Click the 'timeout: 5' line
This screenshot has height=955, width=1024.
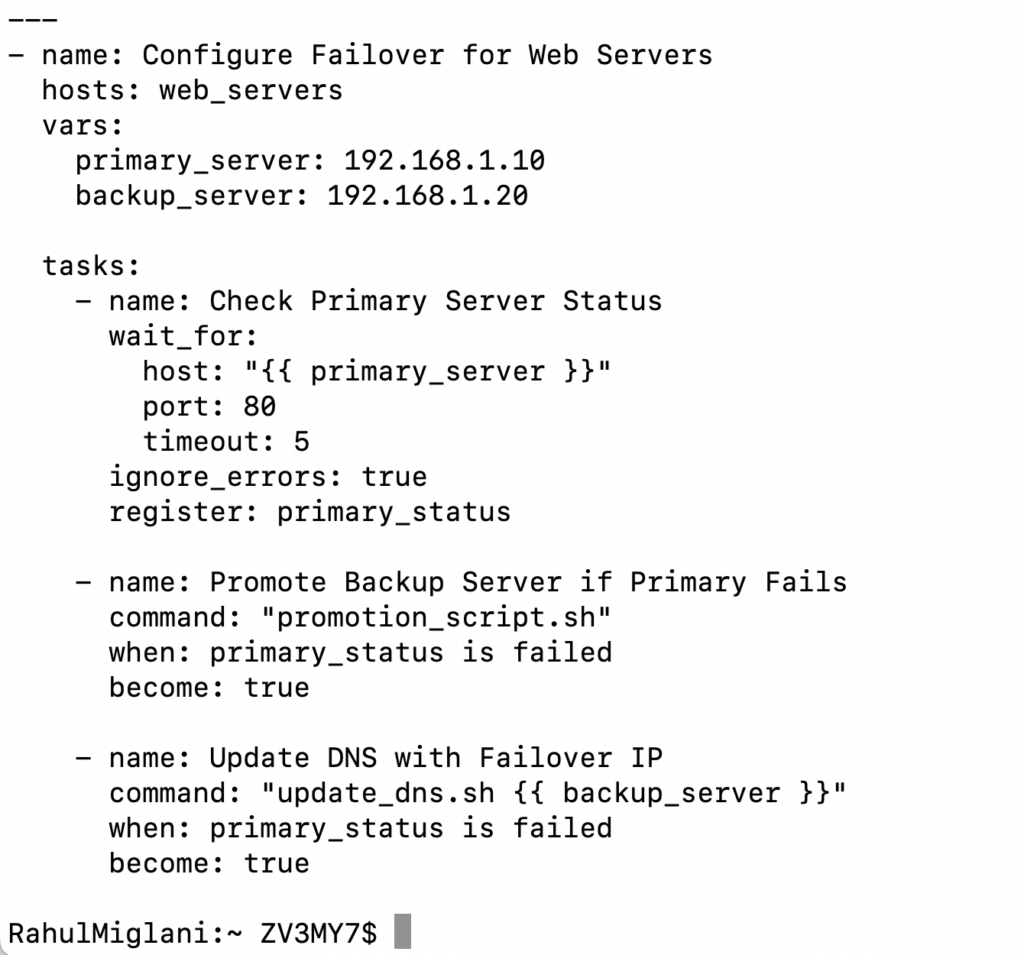click(x=226, y=441)
